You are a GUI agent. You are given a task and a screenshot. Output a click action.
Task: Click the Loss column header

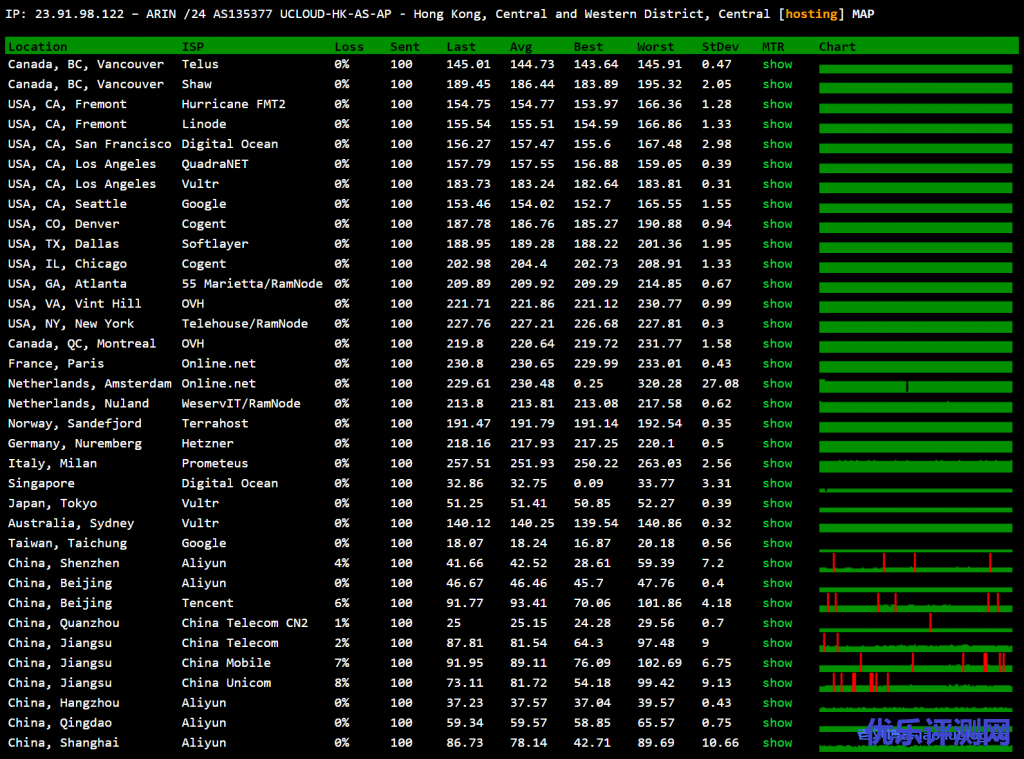[349, 47]
